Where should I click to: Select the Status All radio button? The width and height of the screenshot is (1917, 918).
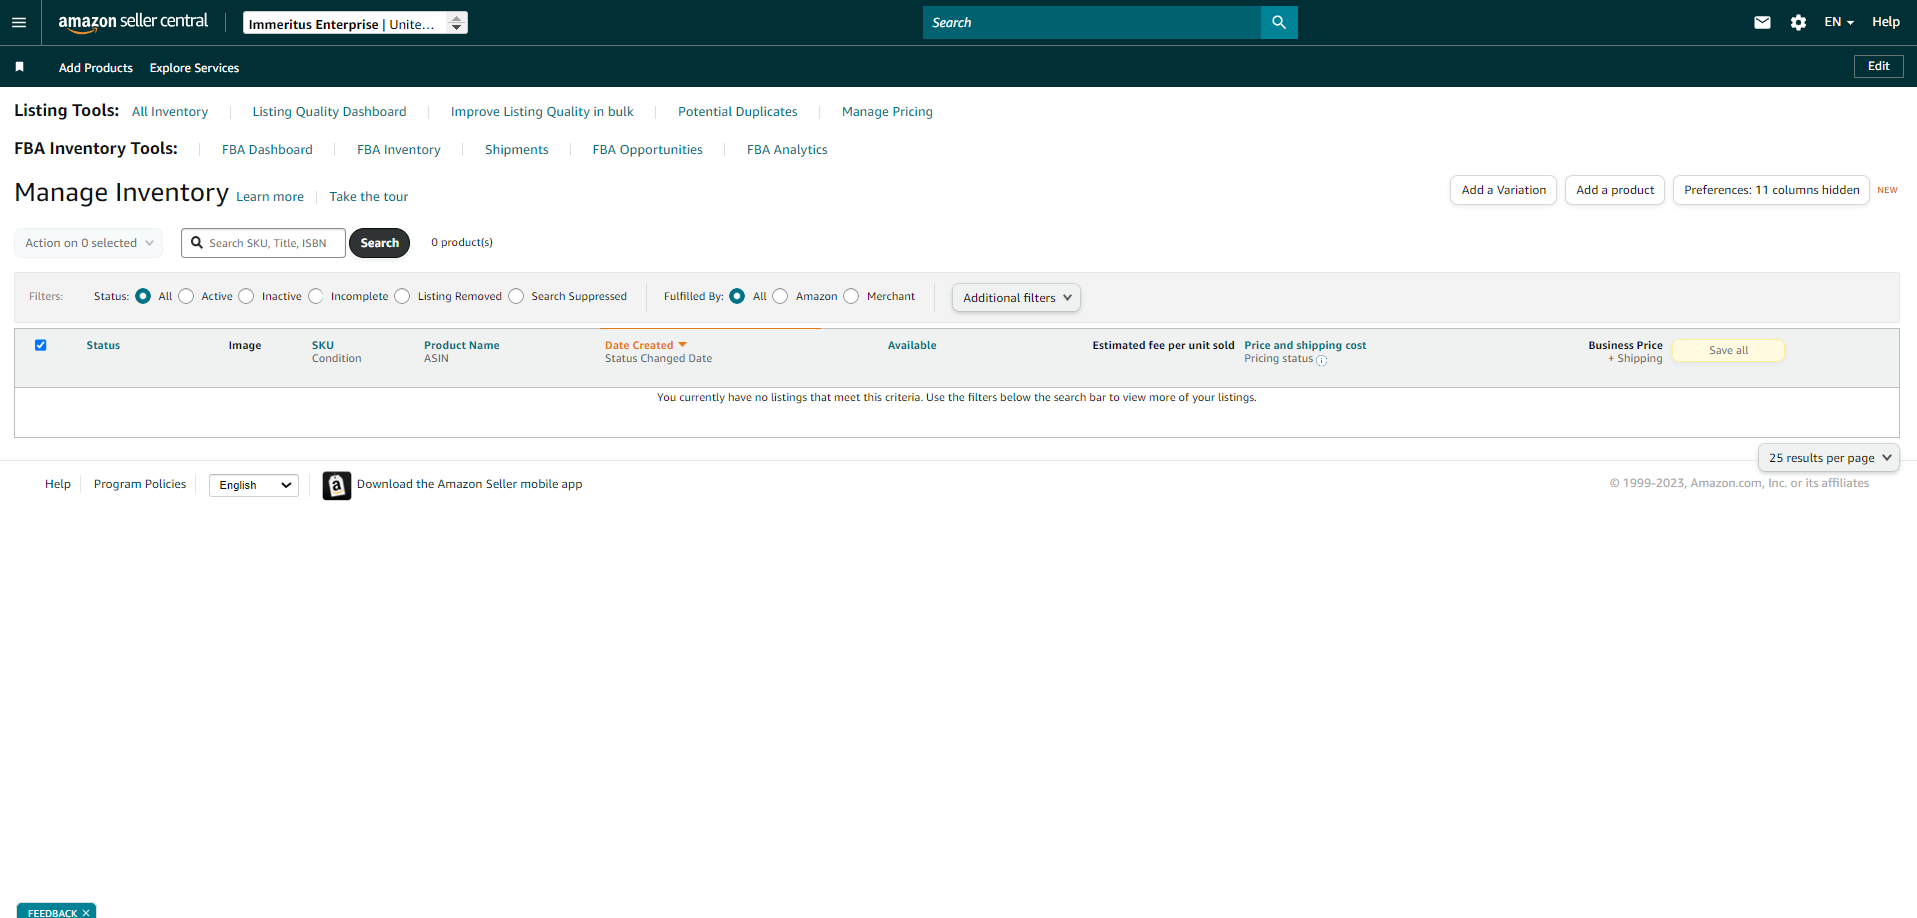coord(143,296)
